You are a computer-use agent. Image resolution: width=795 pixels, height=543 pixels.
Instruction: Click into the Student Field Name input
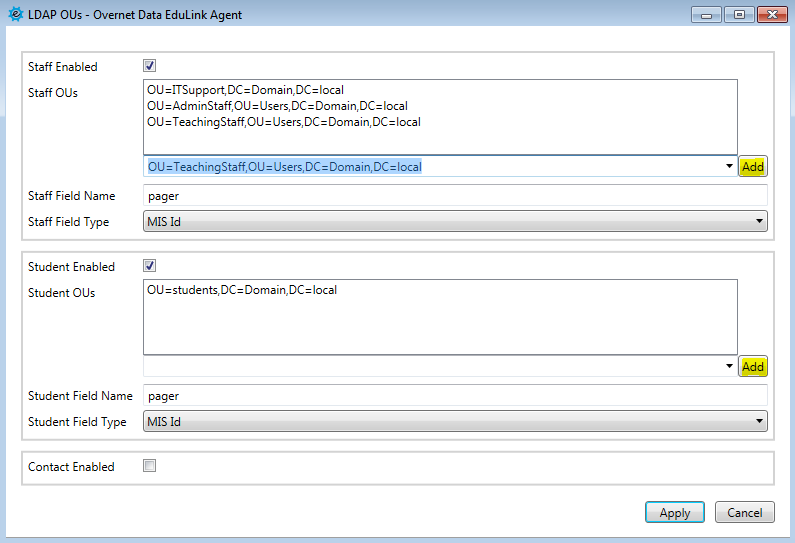click(x=455, y=395)
